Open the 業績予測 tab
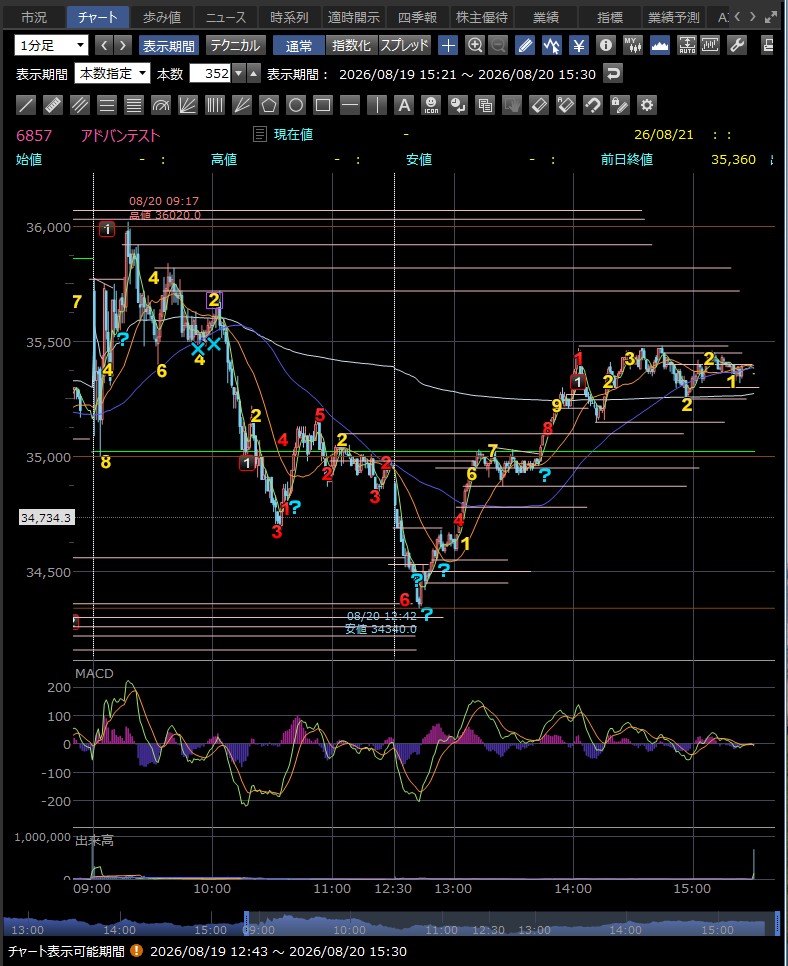This screenshot has height=966, width=788. coord(674,18)
